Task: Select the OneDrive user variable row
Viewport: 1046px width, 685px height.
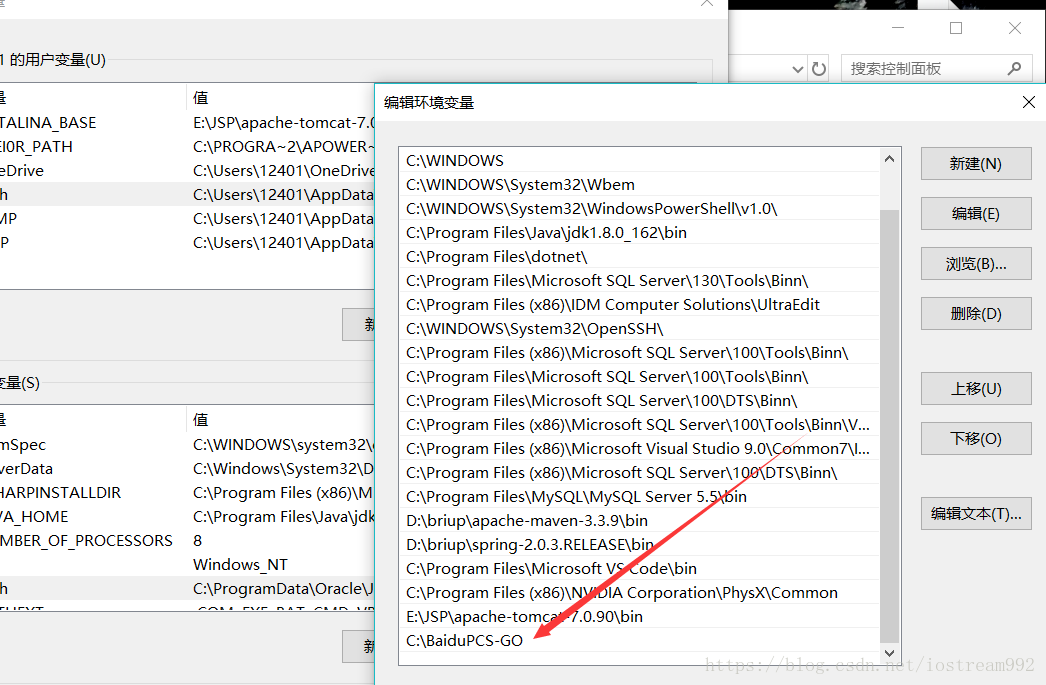Action: click(187, 171)
